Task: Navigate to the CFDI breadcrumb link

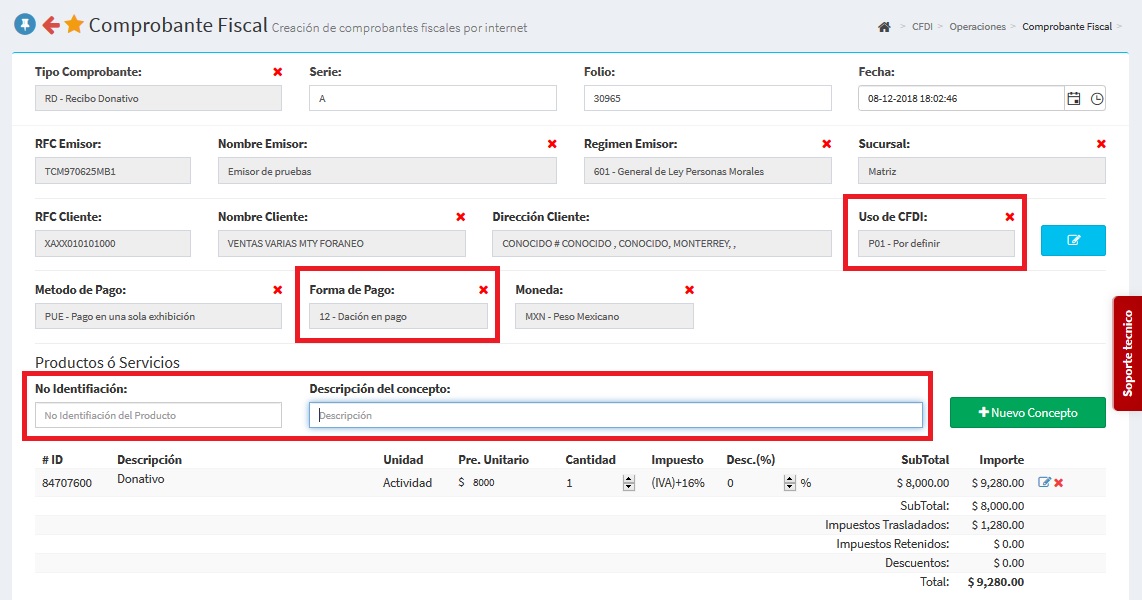Action: 922,27
